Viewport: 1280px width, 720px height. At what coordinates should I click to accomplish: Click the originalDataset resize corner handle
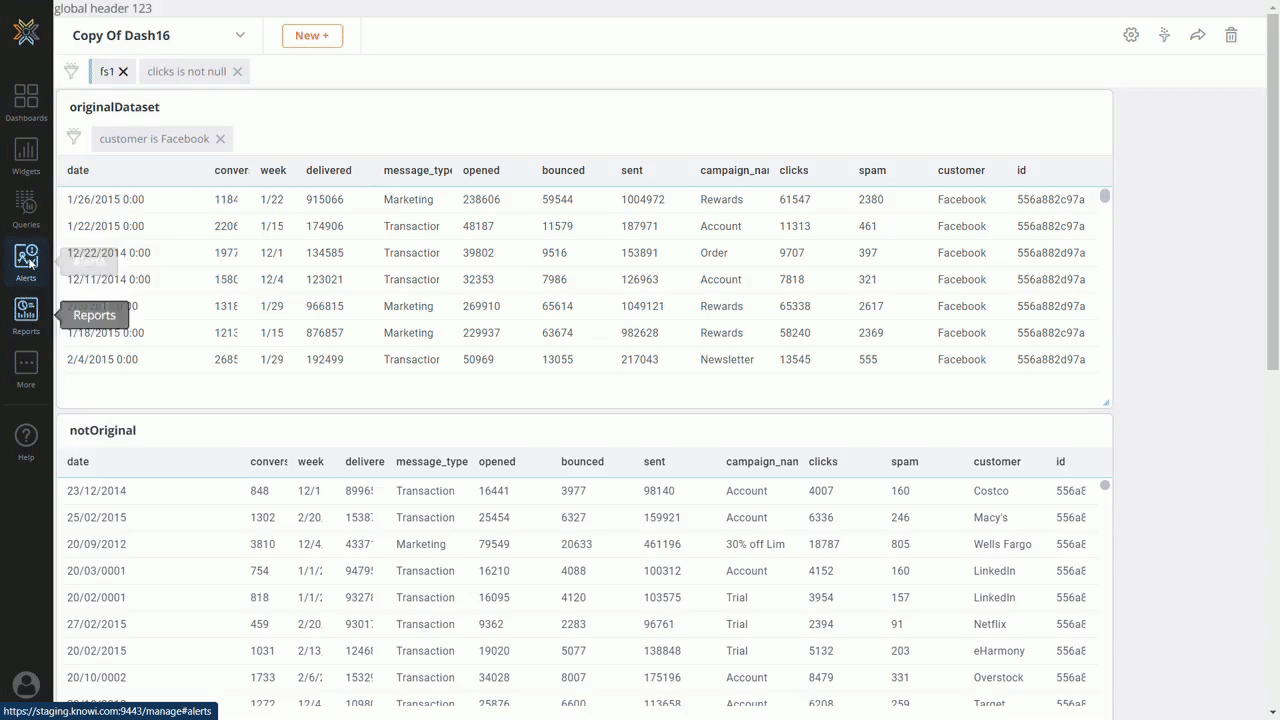1106,402
